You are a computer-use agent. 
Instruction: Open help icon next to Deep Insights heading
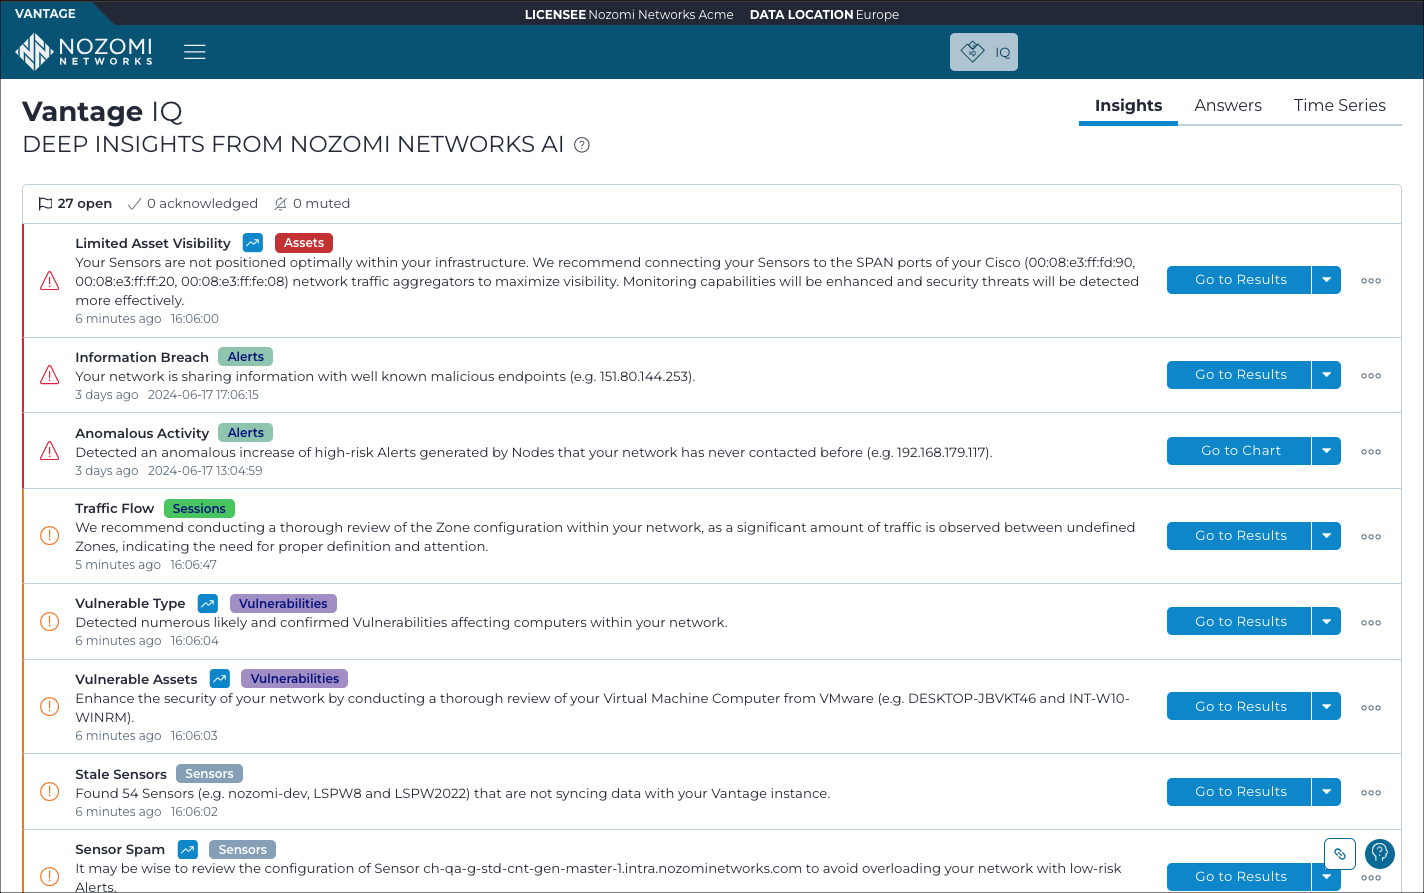point(582,145)
